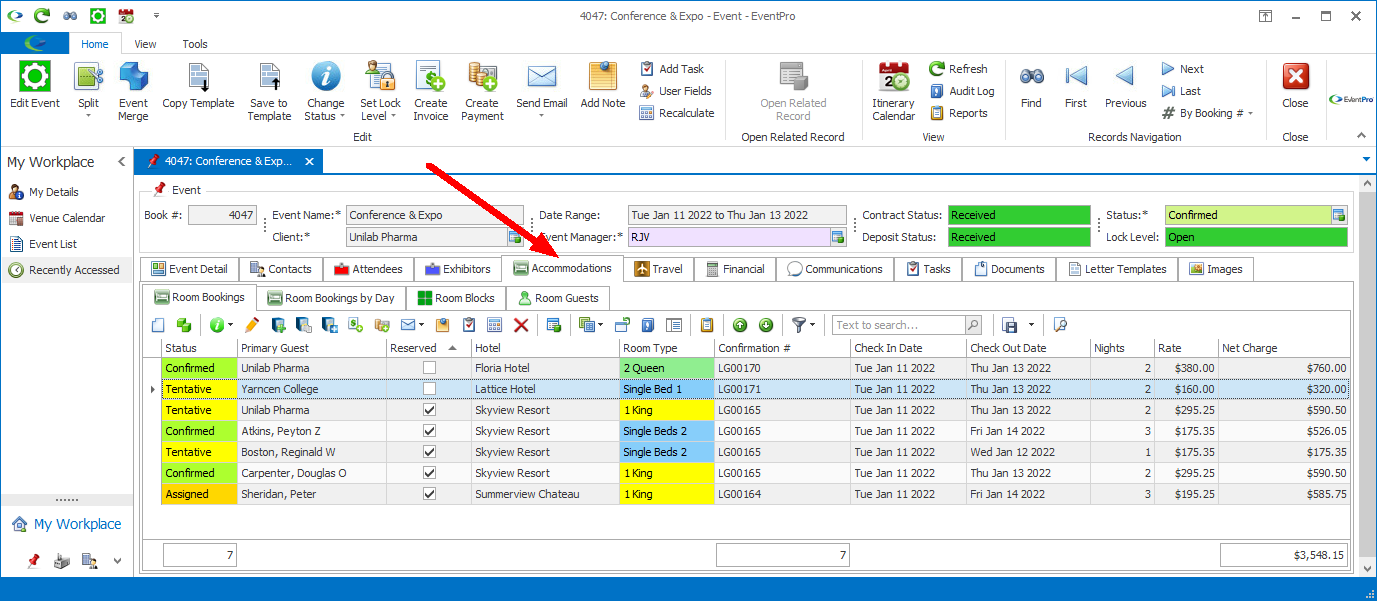
Task: Open the Financial tab
Action: coord(735,269)
